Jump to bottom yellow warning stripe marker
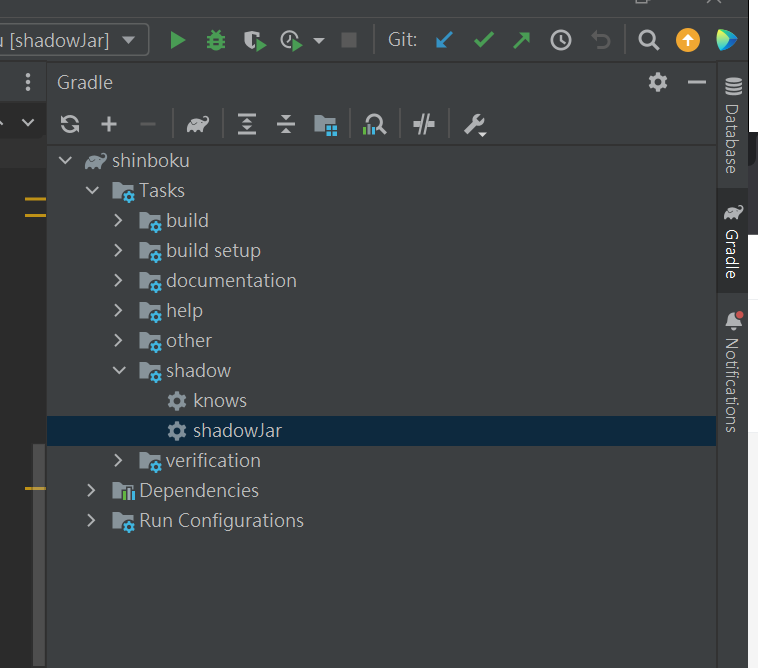The height and width of the screenshot is (668, 758). 35,489
